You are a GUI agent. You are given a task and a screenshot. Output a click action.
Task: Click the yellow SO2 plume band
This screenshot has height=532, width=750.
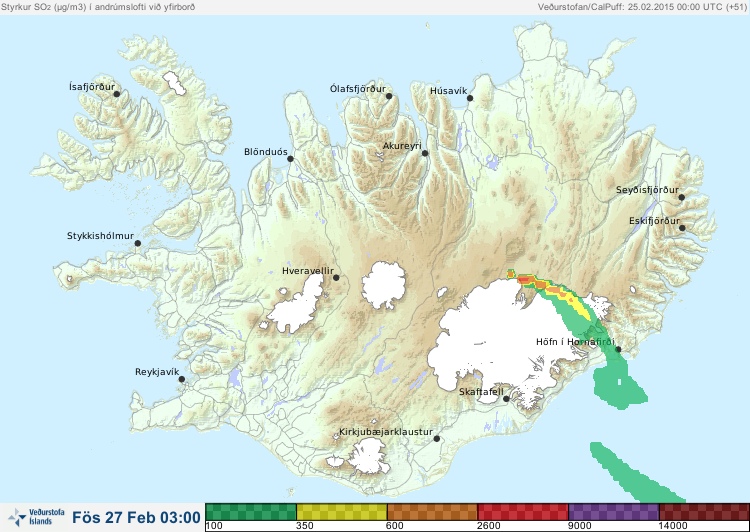(x=579, y=306)
